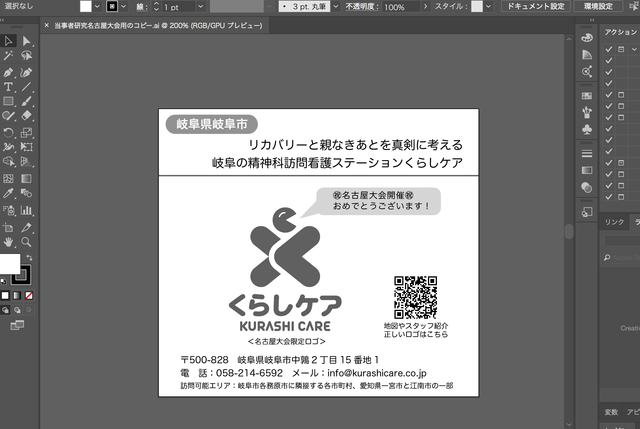
Task: Select the Eyedropper tool
Action: [x=8, y=193]
